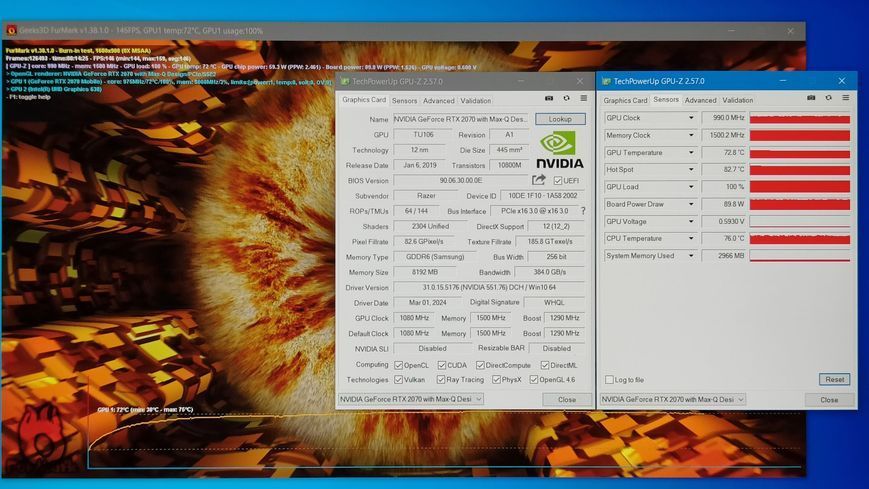Viewport: 869px width, 489px height.
Task: Click the Shaders 2304 Unified field
Action: click(430, 226)
